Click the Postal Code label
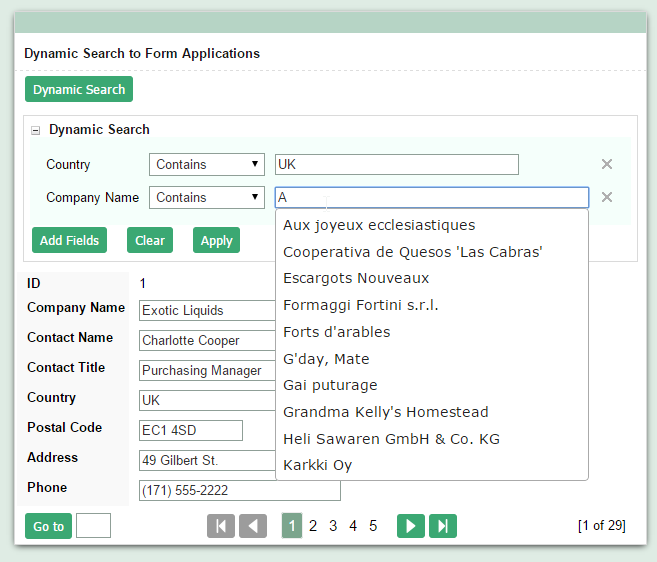The image size is (657, 562). click(x=65, y=427)
